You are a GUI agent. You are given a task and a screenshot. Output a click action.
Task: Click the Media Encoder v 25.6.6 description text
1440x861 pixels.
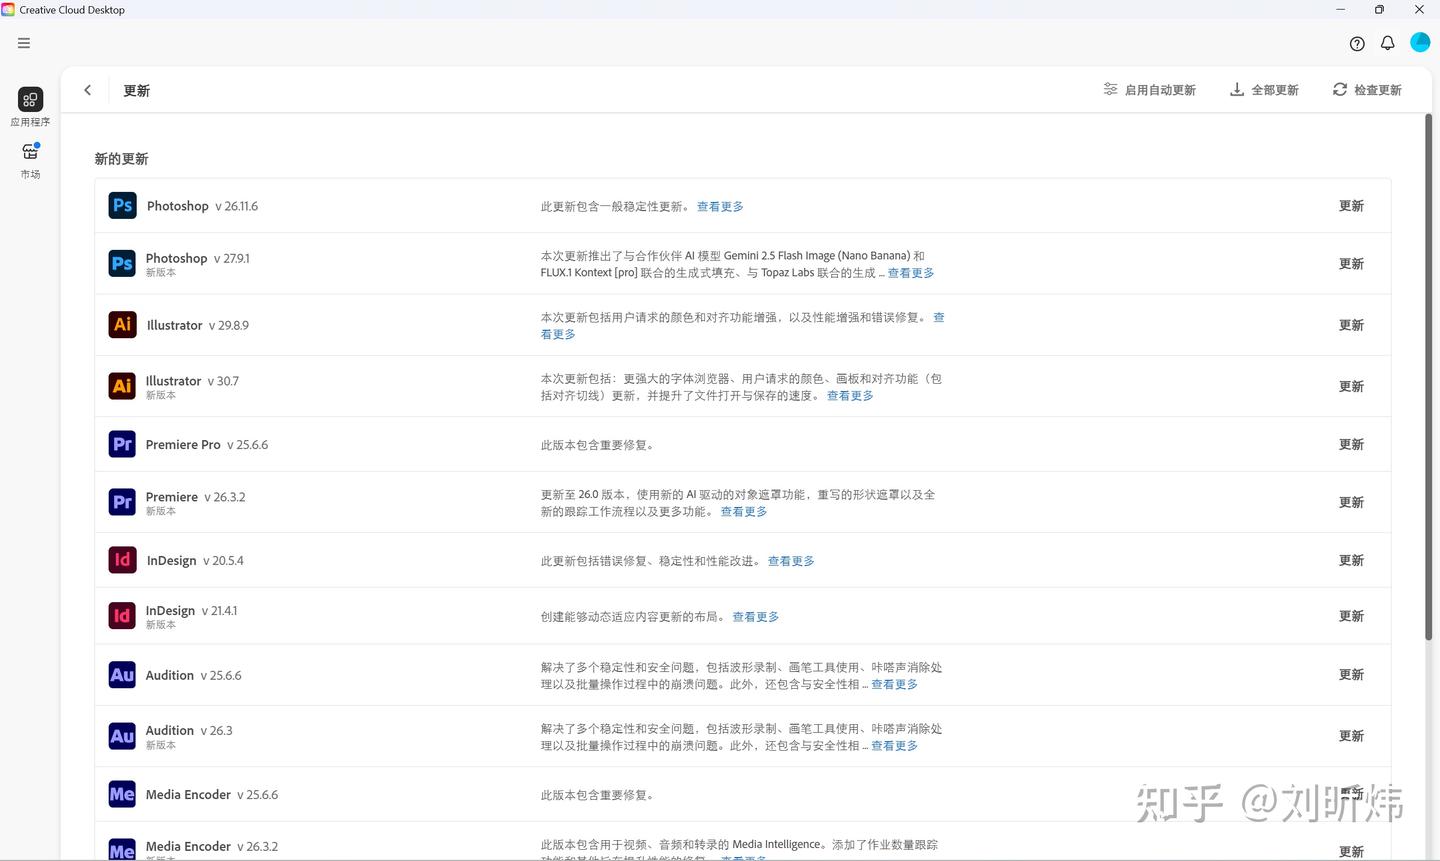[x=599, y=796]
